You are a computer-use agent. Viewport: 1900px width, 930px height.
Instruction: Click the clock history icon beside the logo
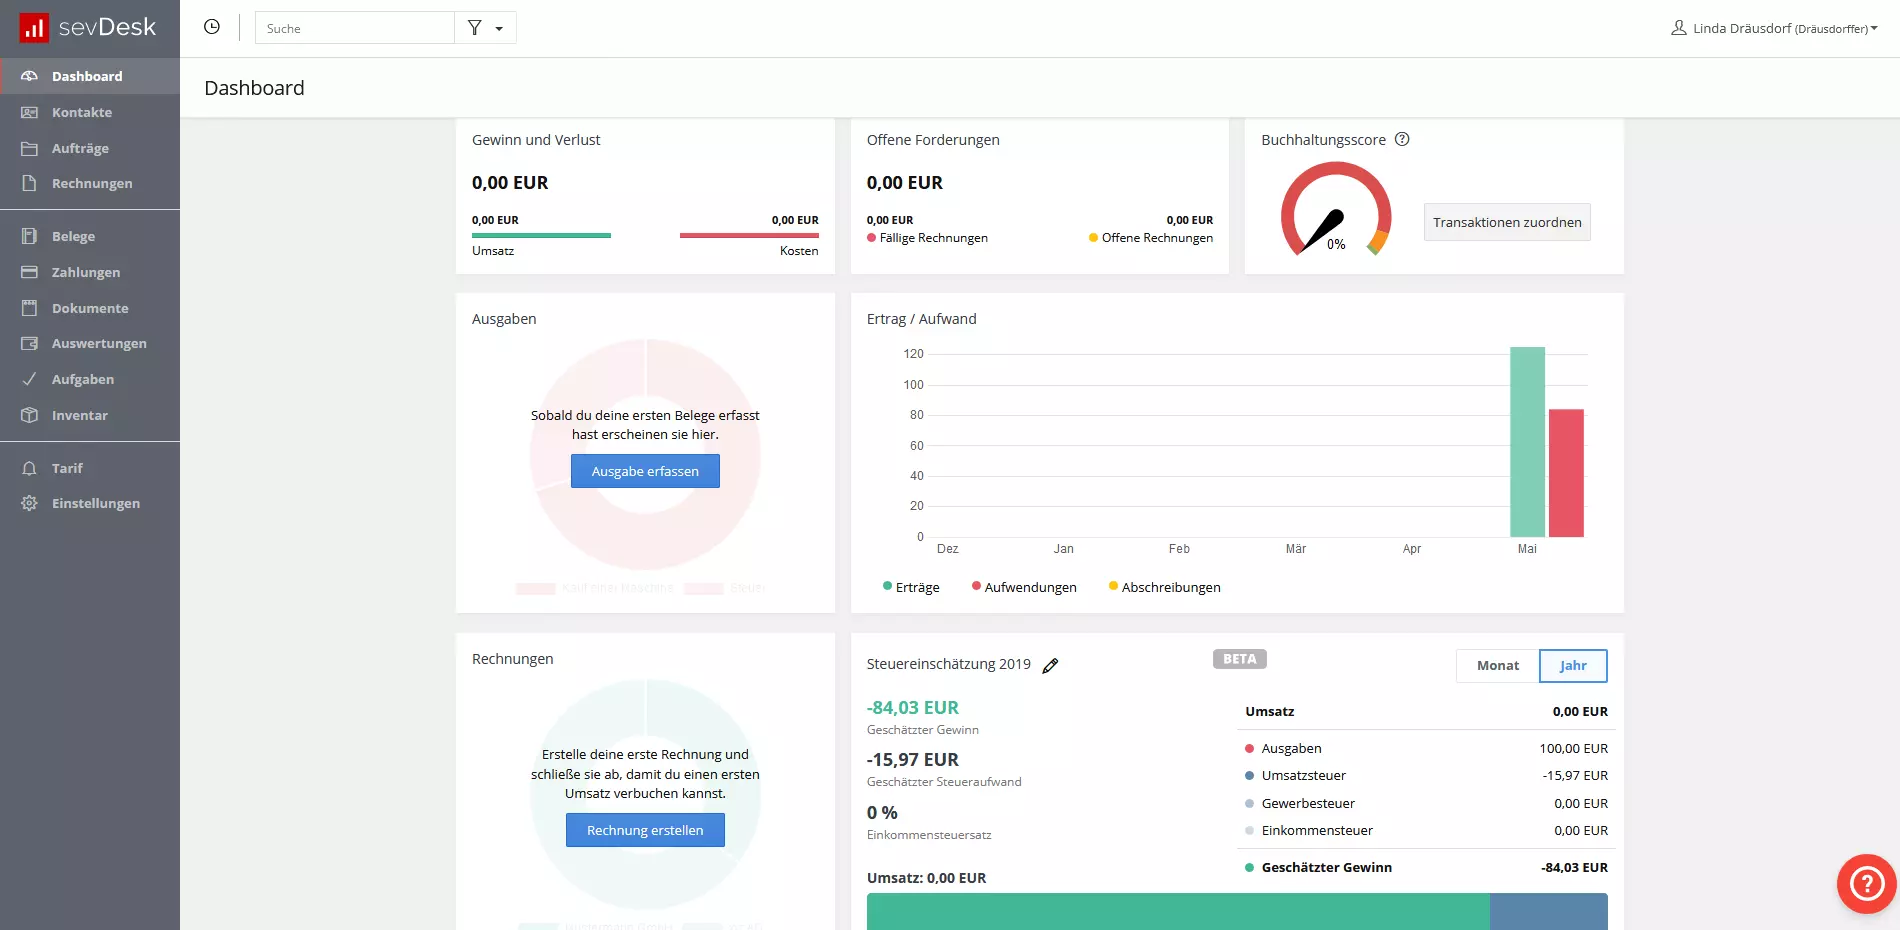[211, 27]
